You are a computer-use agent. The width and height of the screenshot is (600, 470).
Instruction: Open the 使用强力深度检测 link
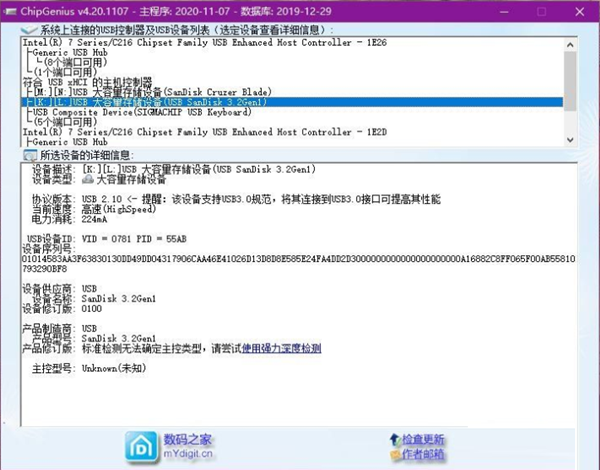[x=281, y=348]
